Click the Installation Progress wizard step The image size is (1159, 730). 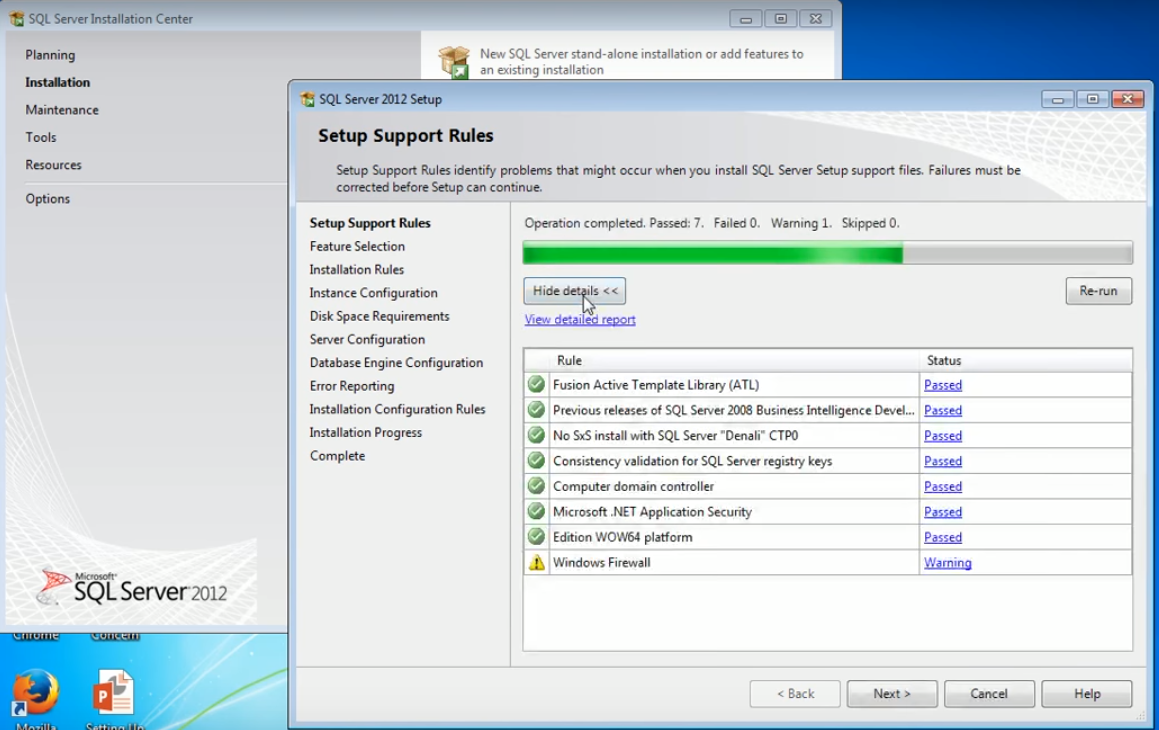click(x=365, y=432)
